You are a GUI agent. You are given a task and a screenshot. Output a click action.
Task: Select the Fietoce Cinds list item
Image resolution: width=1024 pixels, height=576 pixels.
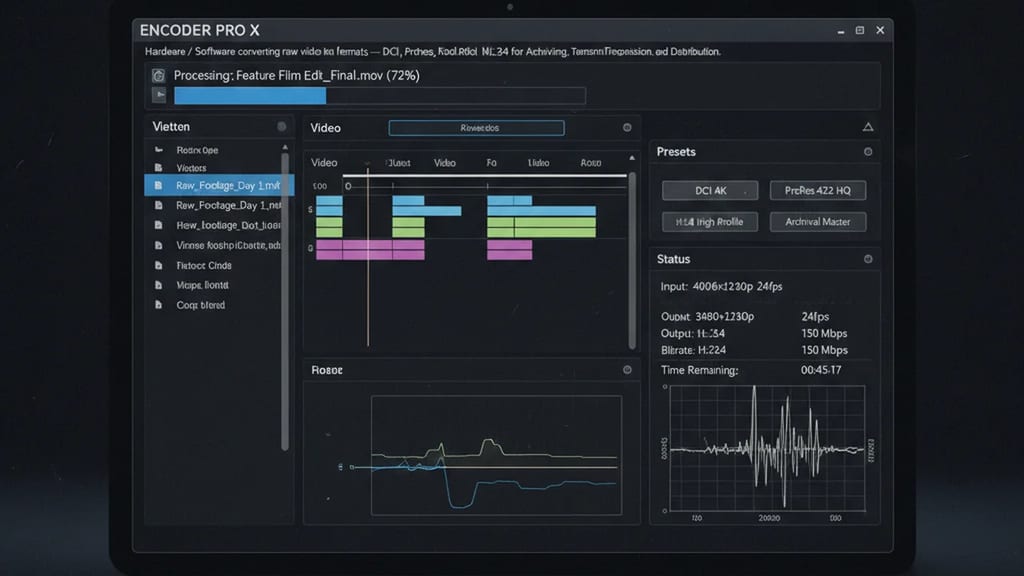(204, 266)
